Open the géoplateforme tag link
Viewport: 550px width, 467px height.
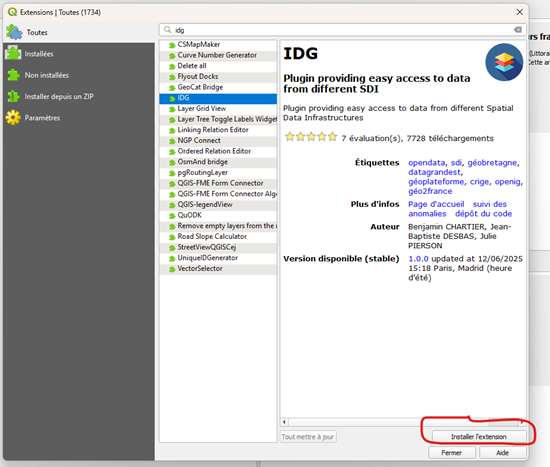pos(436,182)
